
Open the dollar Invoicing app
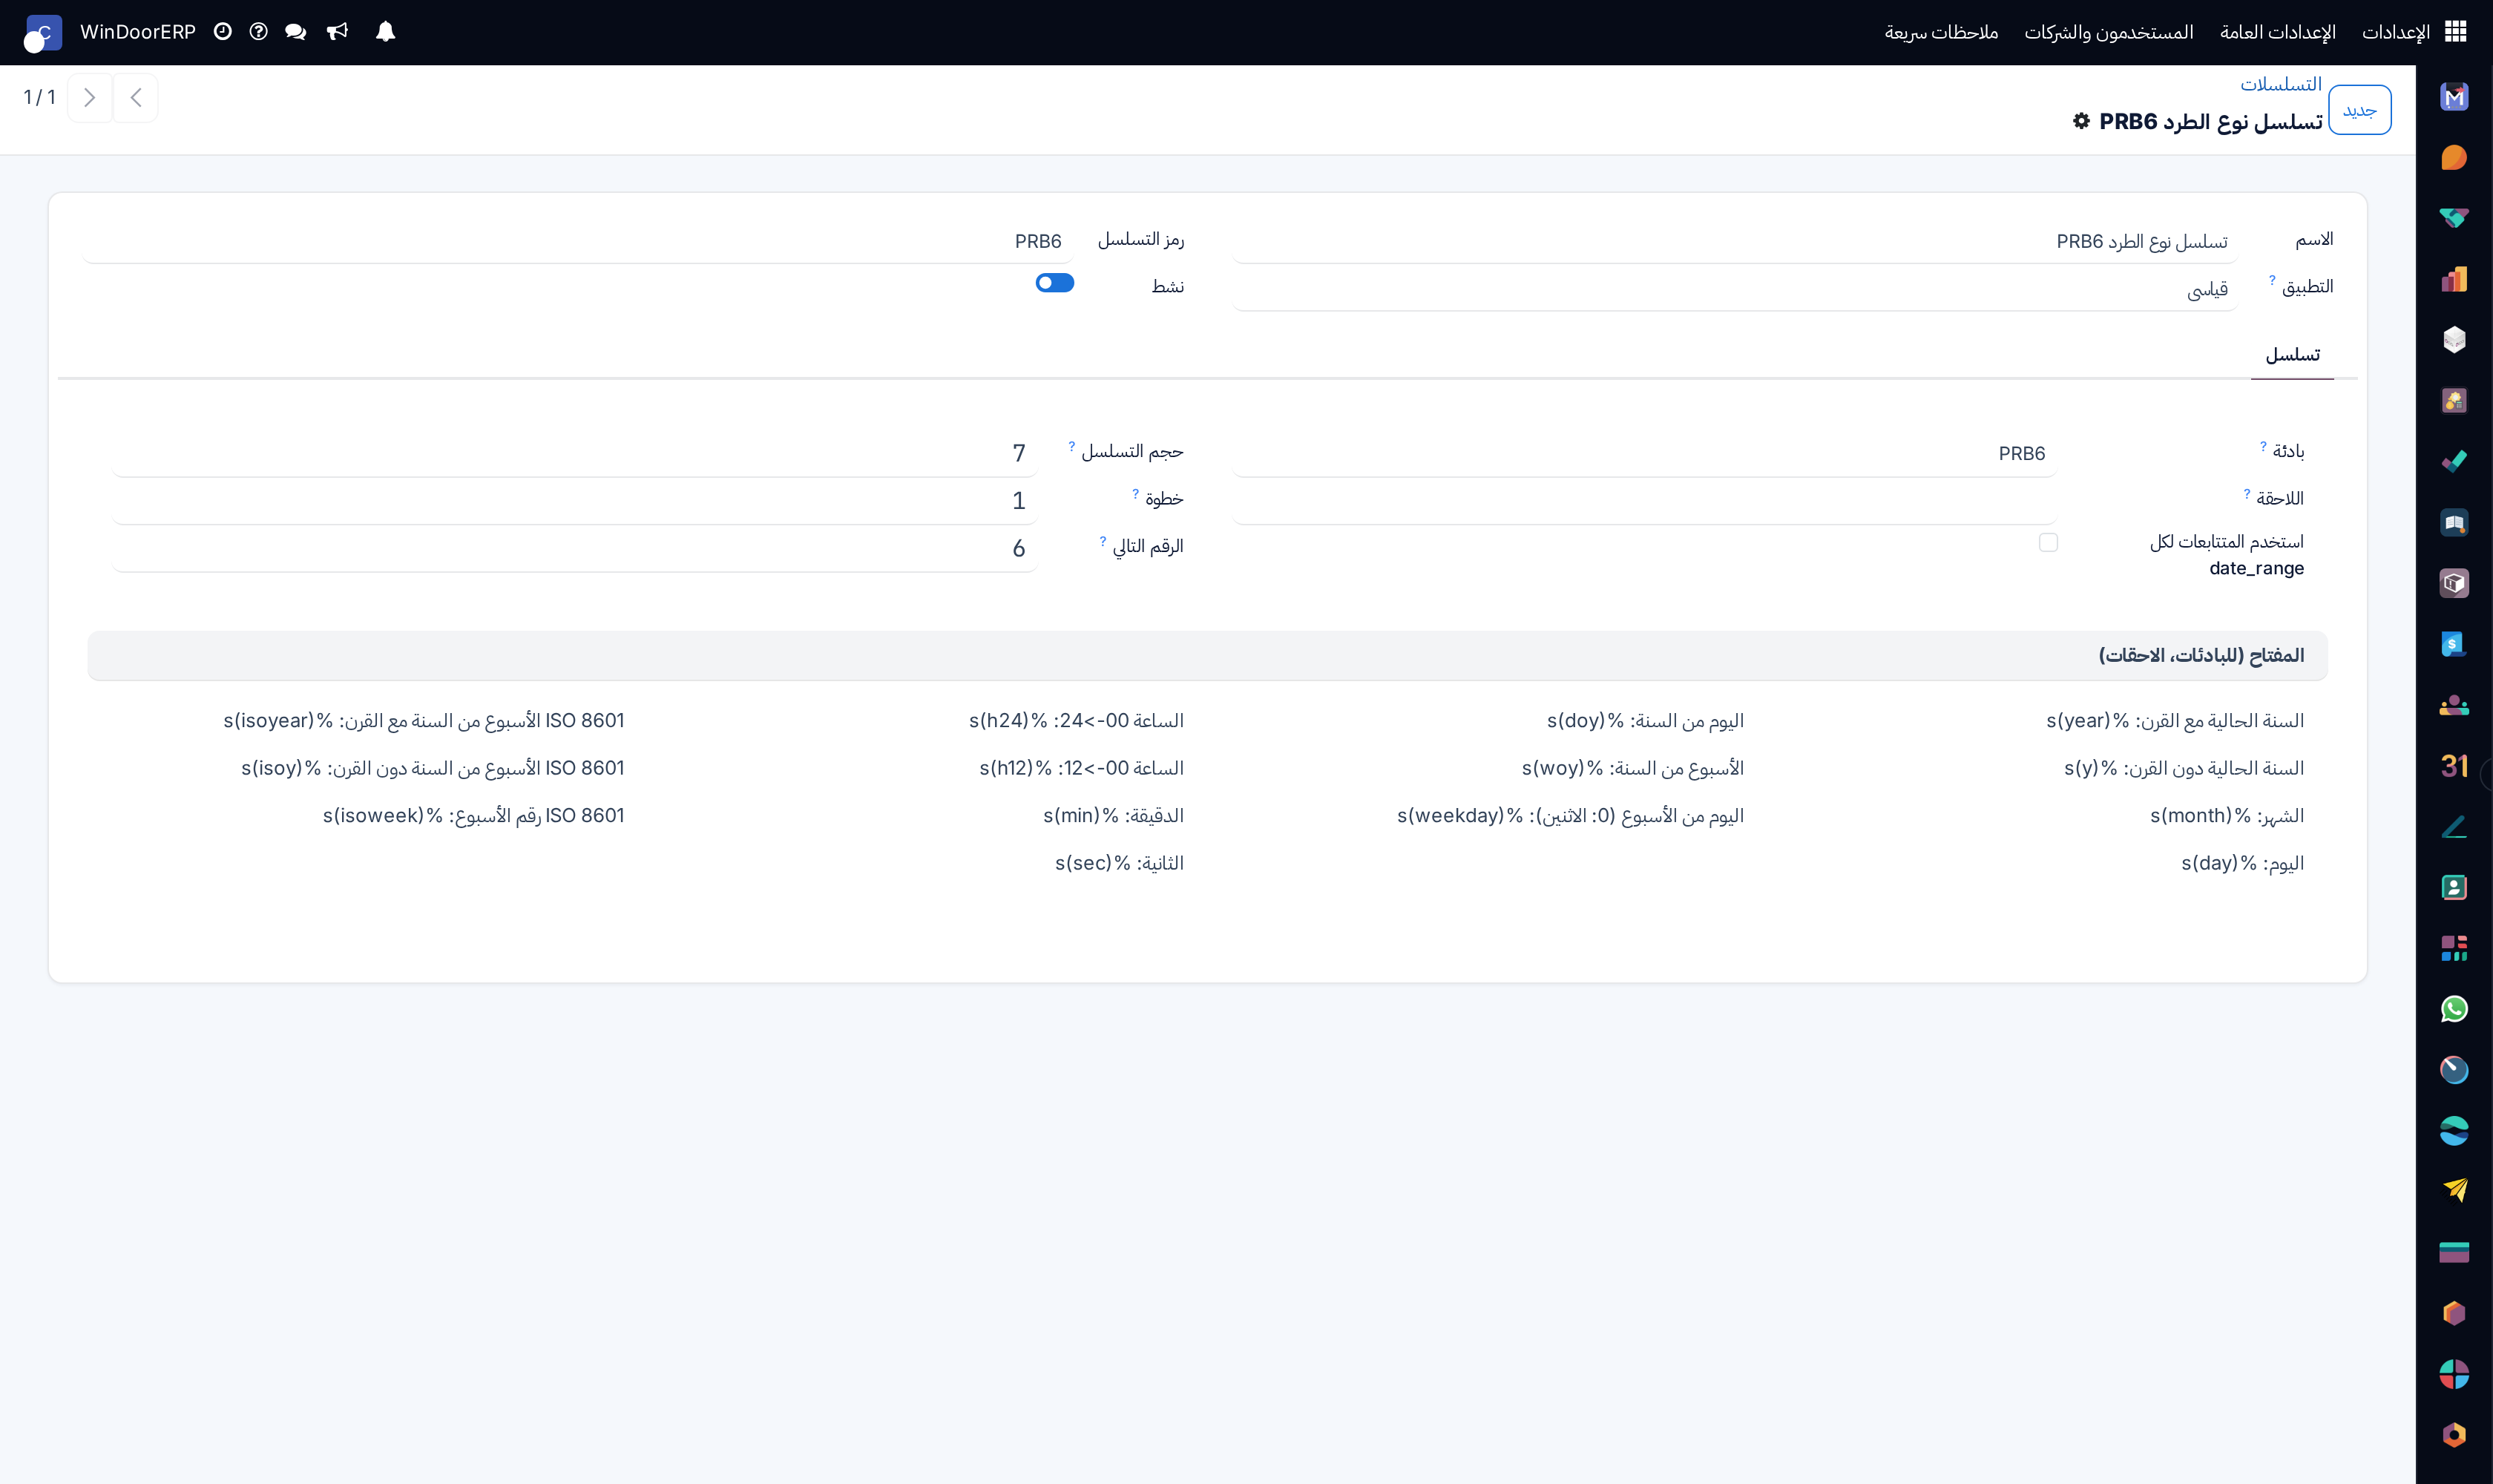pos(2454,644)
